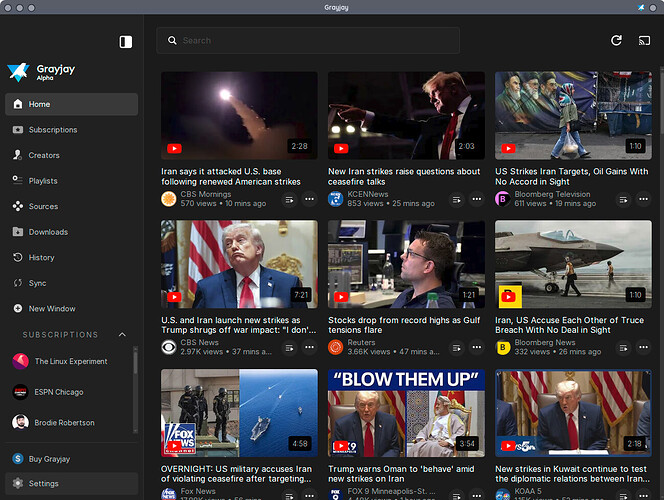664x500 pixels.
Task: Toggle the sidebar collapse icon
Action: coord(125,41)
